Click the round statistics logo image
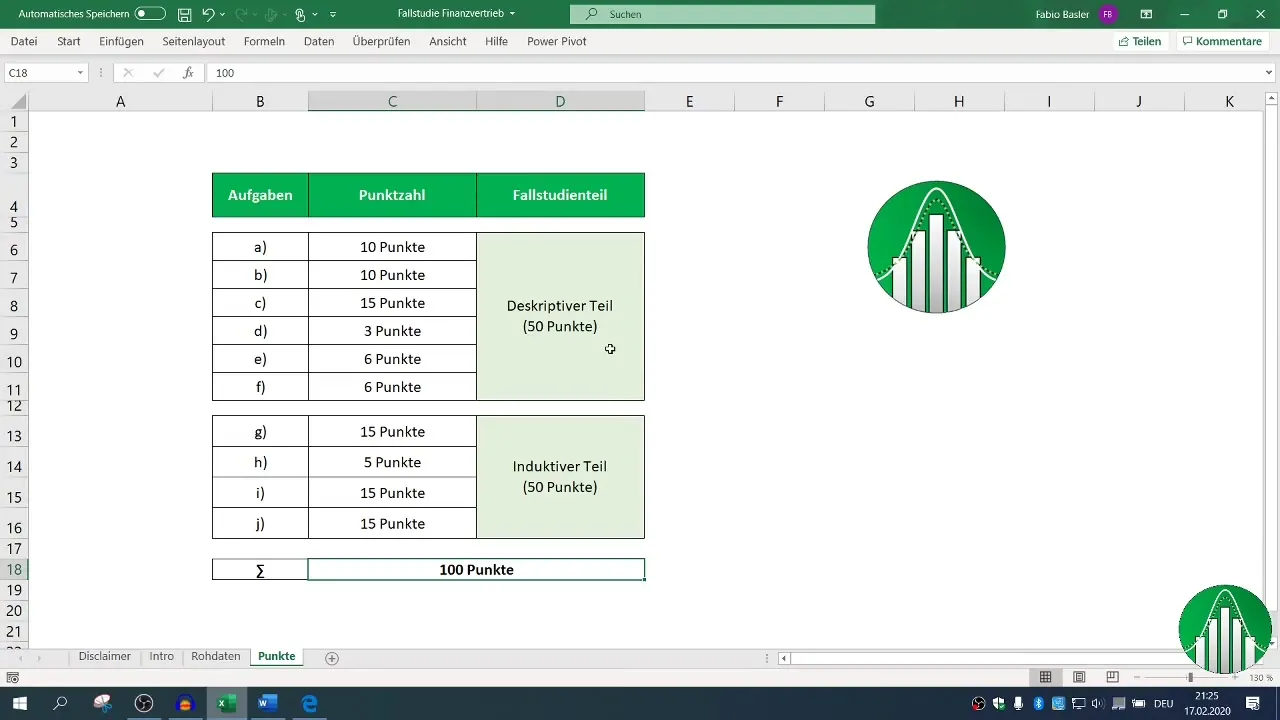 pos(936,247)
